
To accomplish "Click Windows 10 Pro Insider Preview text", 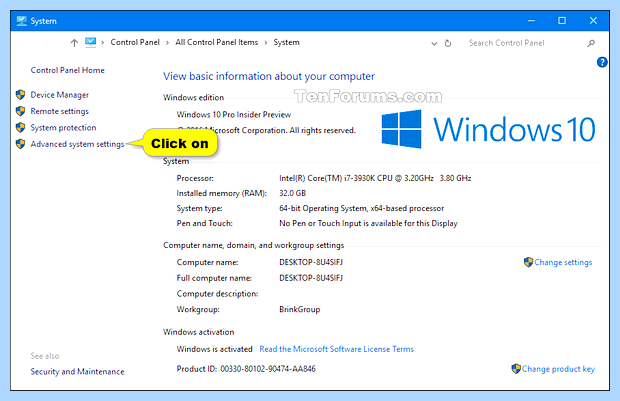I will (x=234, y=115).
